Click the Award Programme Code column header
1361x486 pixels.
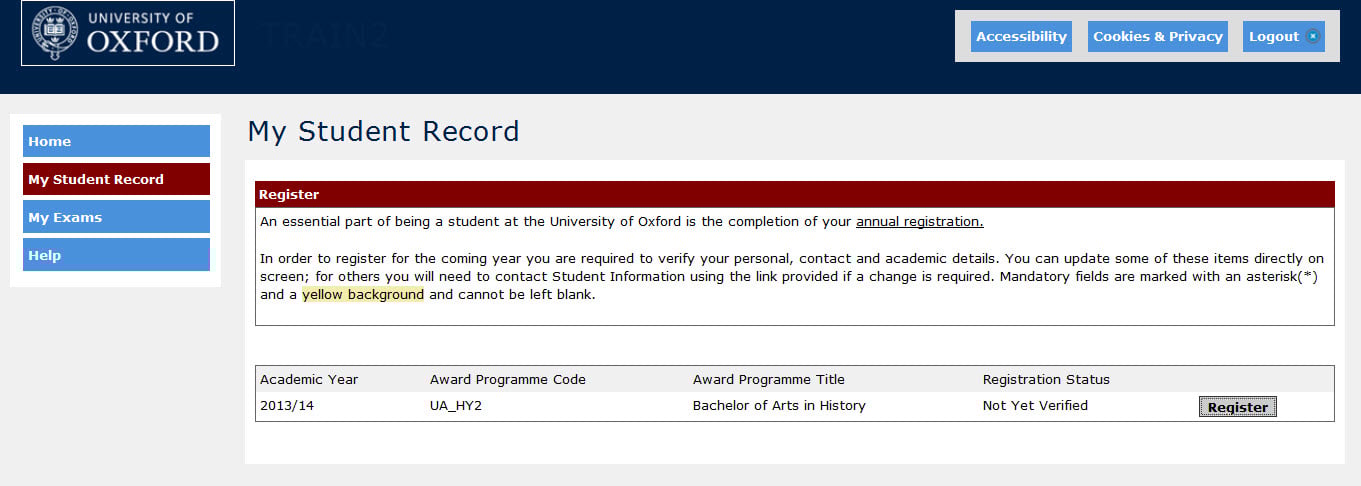[x=507, y=380]
